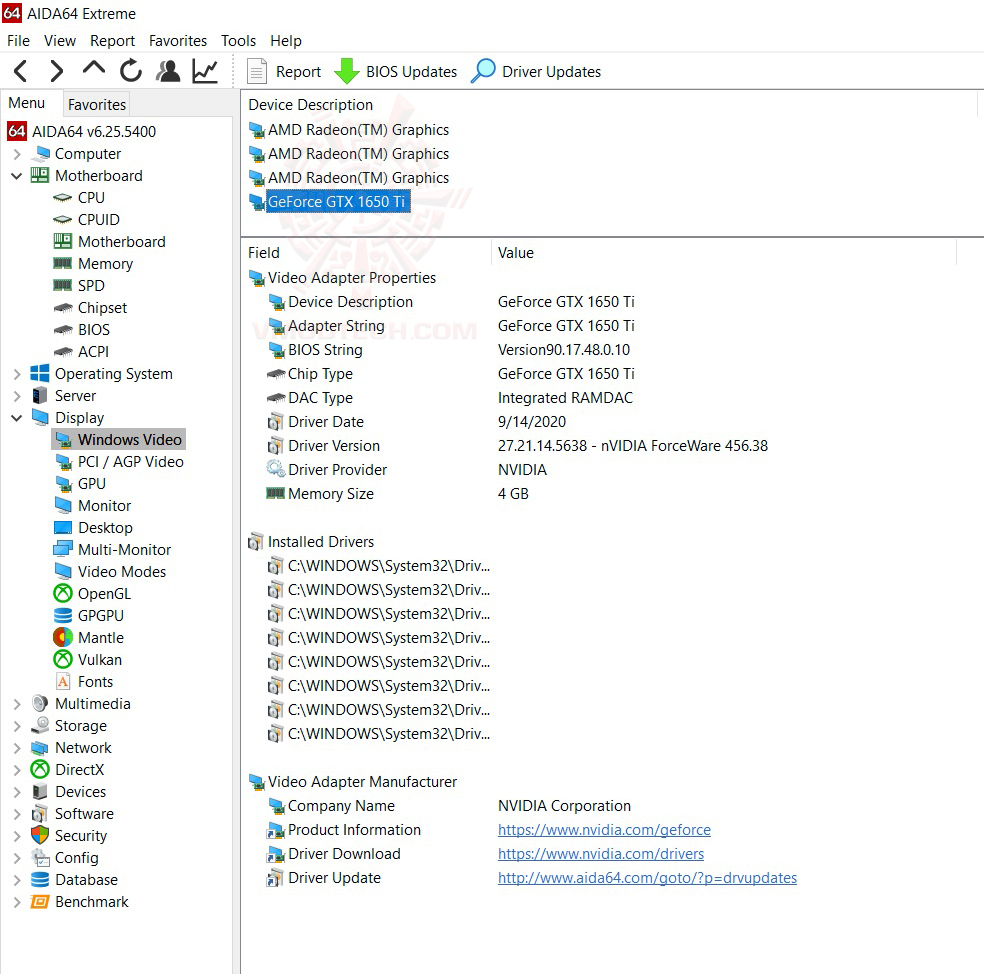Expand the Computer tree node
This screenshot has width=984, height=974.
(x=17, y=154)
